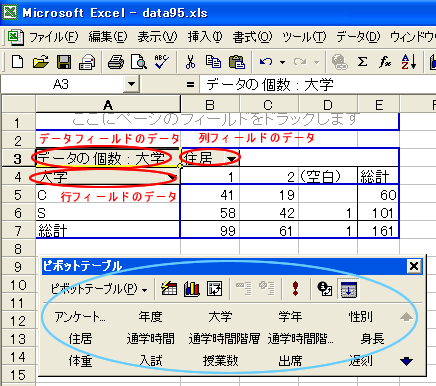Open the 住居 column field dropdown

coord(232,158)
